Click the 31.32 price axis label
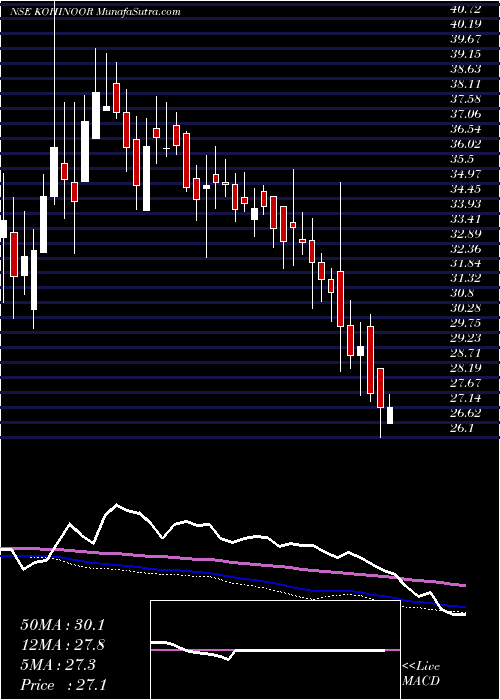Viewport: 500px width, 700px height. [x=466, y=278]
